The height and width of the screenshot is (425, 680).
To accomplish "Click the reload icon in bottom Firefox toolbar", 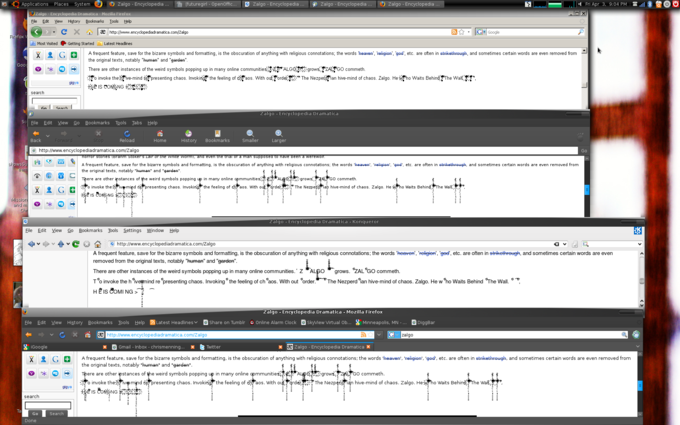I will [x=62, y=335].
